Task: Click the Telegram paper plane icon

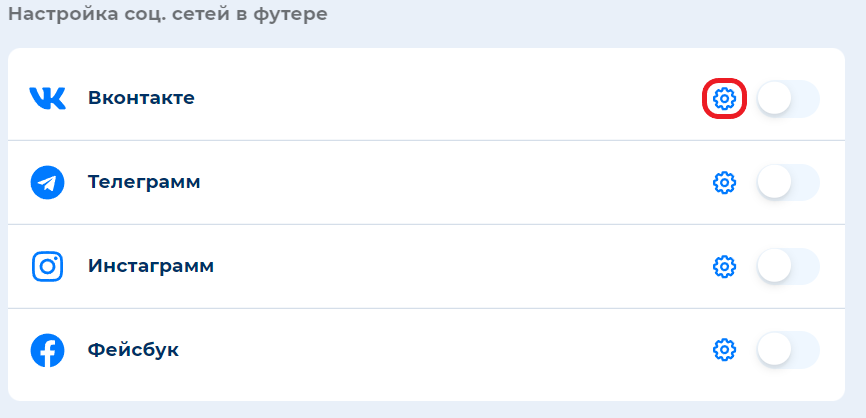Action: 47,183
